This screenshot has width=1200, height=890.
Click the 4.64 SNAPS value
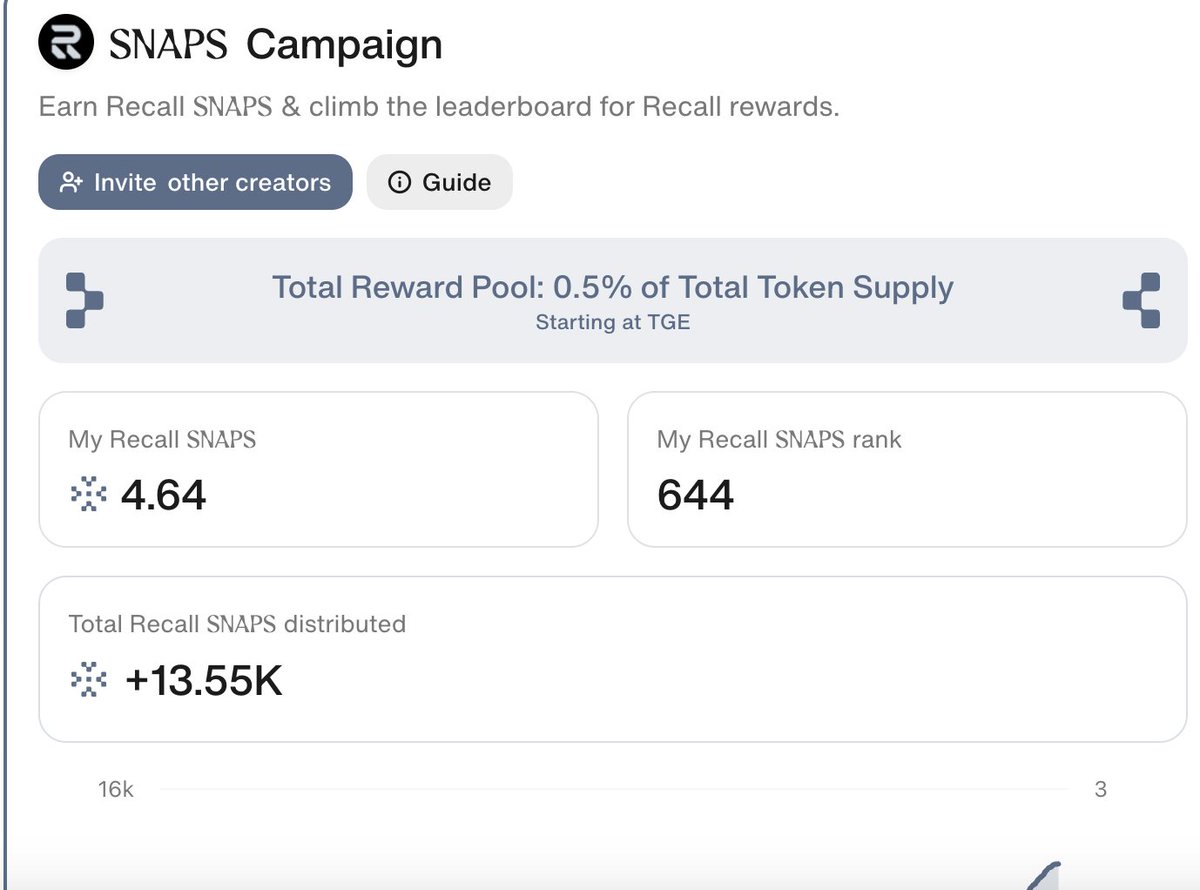click(163, 495)
